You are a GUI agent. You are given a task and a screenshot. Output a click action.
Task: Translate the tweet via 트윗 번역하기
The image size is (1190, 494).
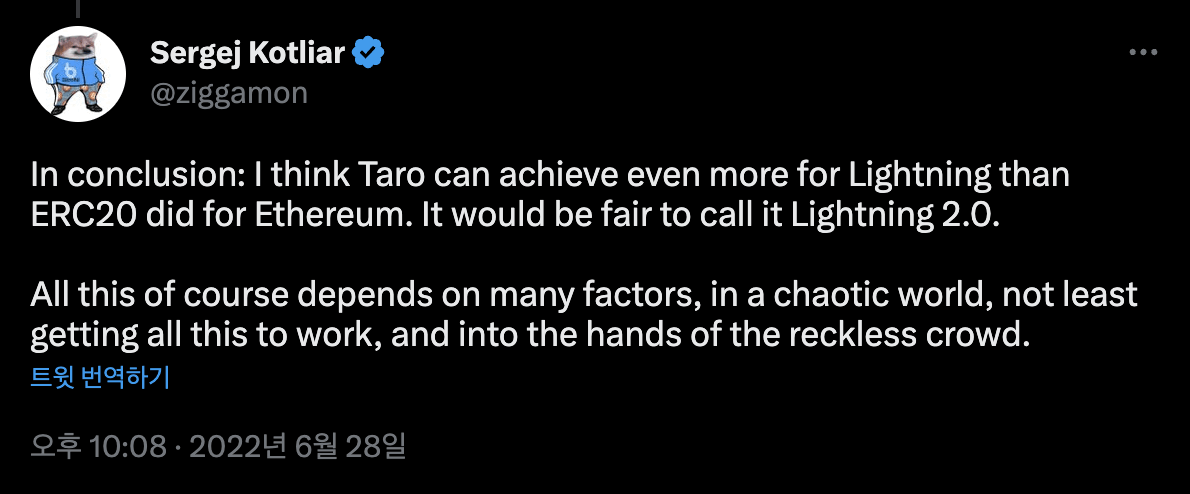point(99,378)
